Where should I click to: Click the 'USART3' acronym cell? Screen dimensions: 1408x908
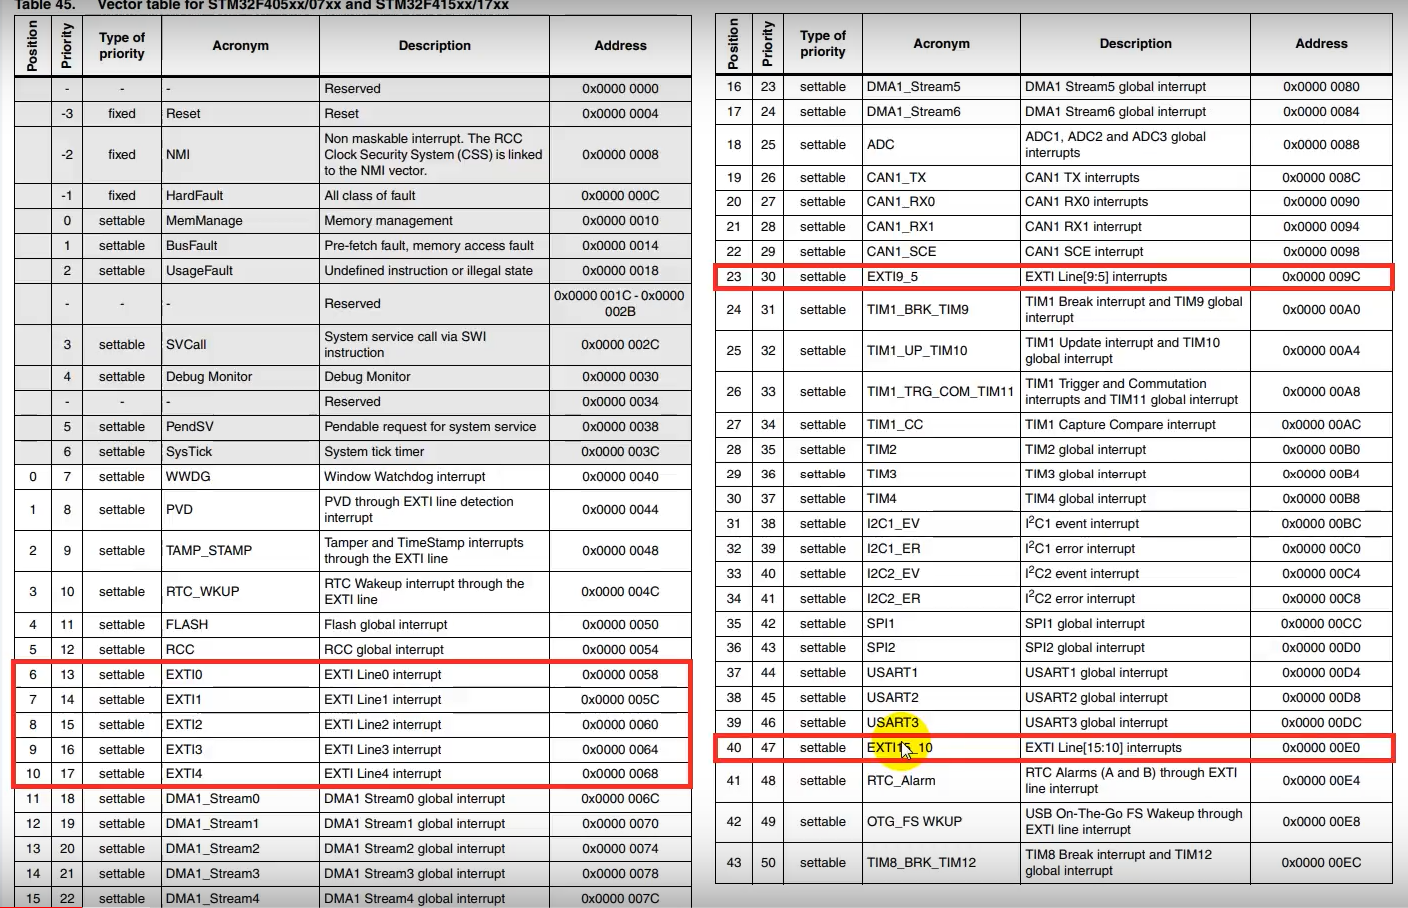tap(941, 722)
